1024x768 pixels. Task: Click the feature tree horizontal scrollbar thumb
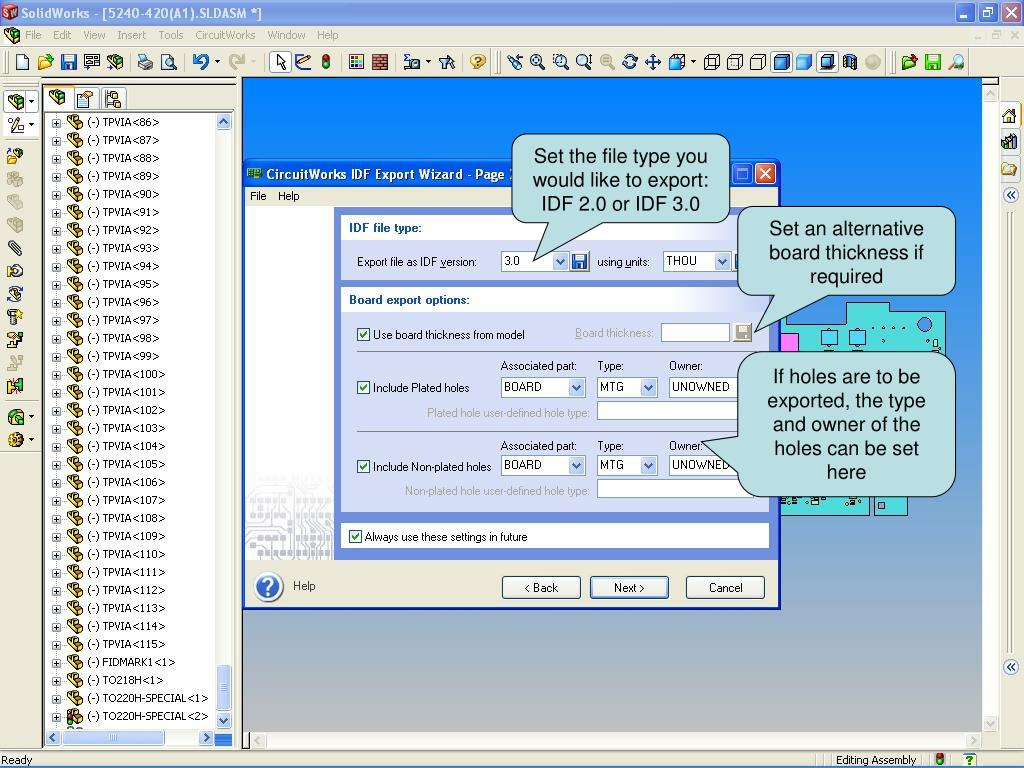tap(112, 738)
